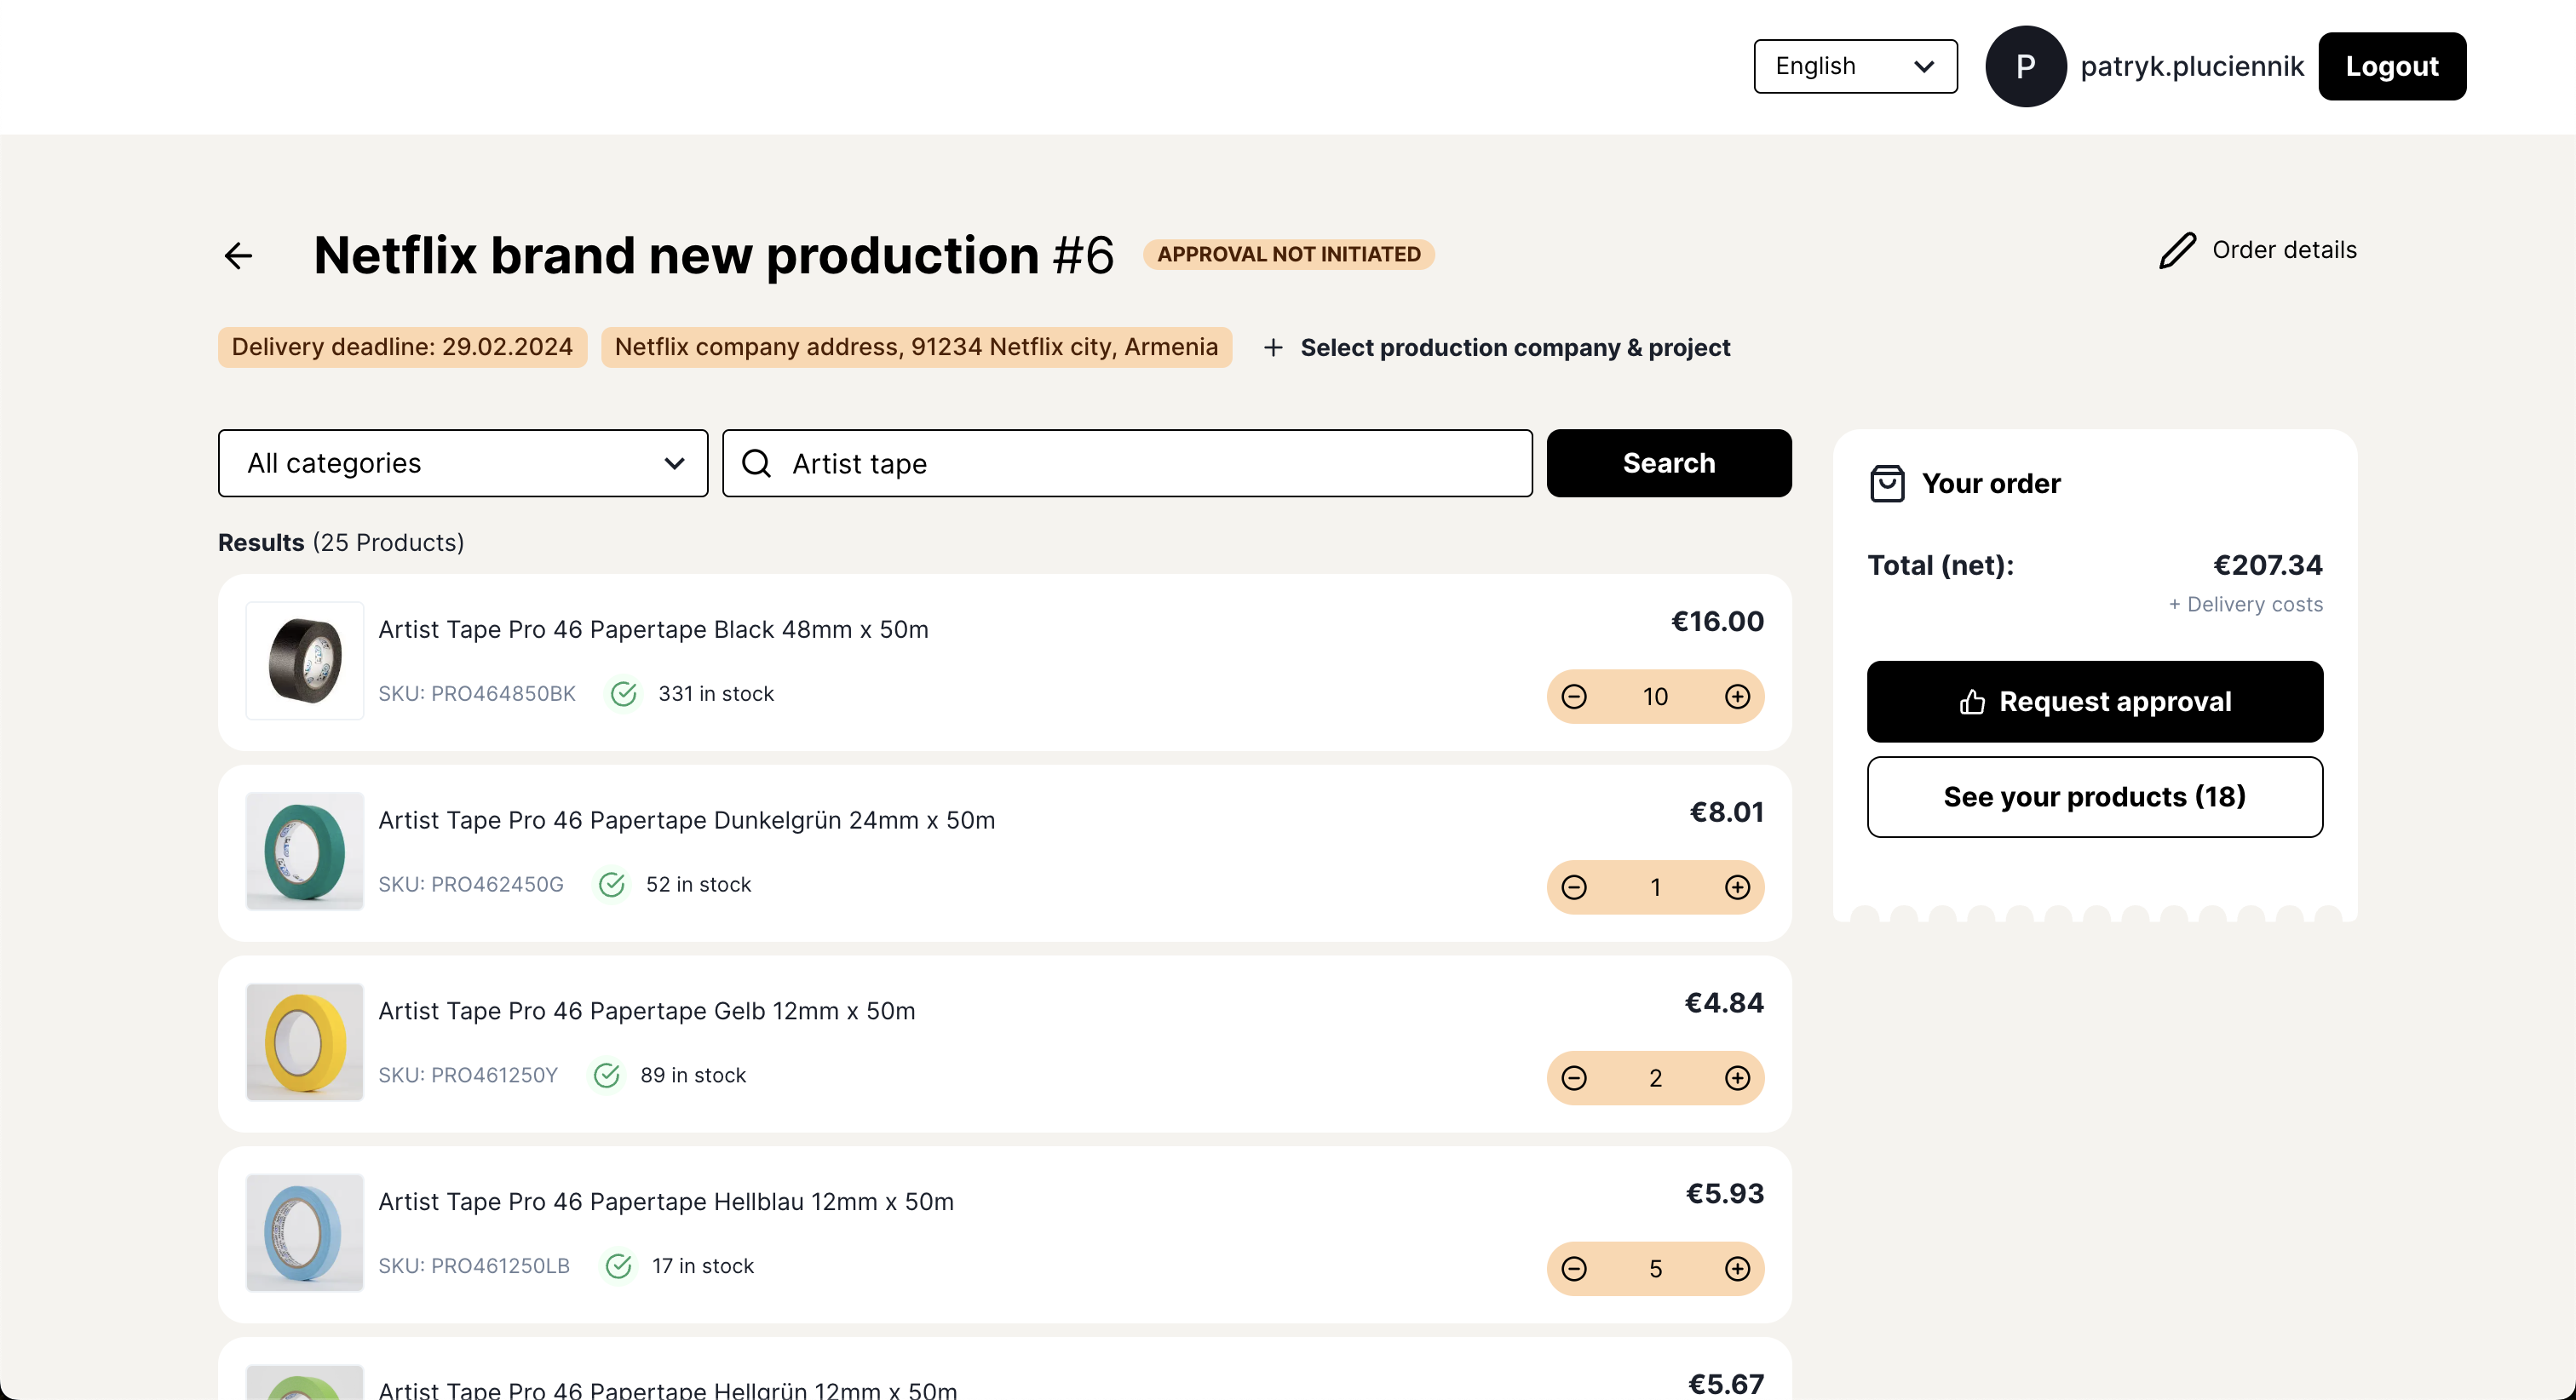Click the stock check icon for 89 in stock

pyautogui.click(x=607, y=1076)
